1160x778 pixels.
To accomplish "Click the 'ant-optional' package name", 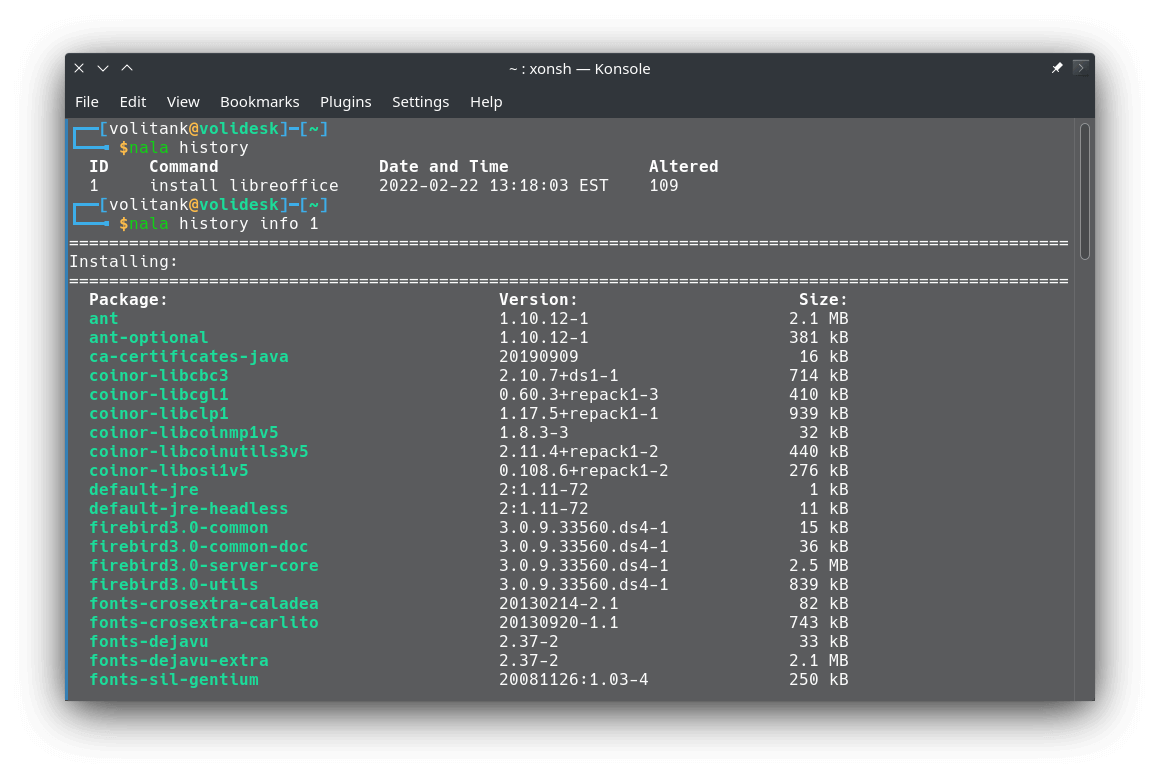I will coord(149,338).
